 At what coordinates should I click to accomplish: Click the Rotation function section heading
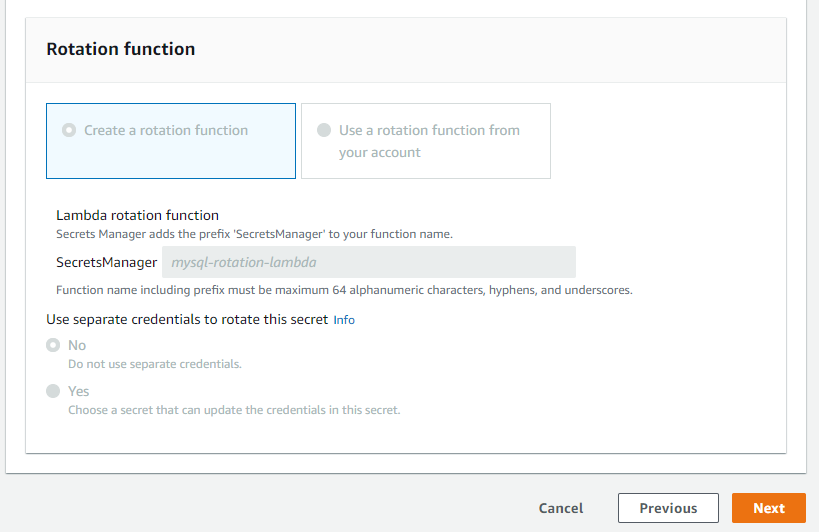pos(121,49)
